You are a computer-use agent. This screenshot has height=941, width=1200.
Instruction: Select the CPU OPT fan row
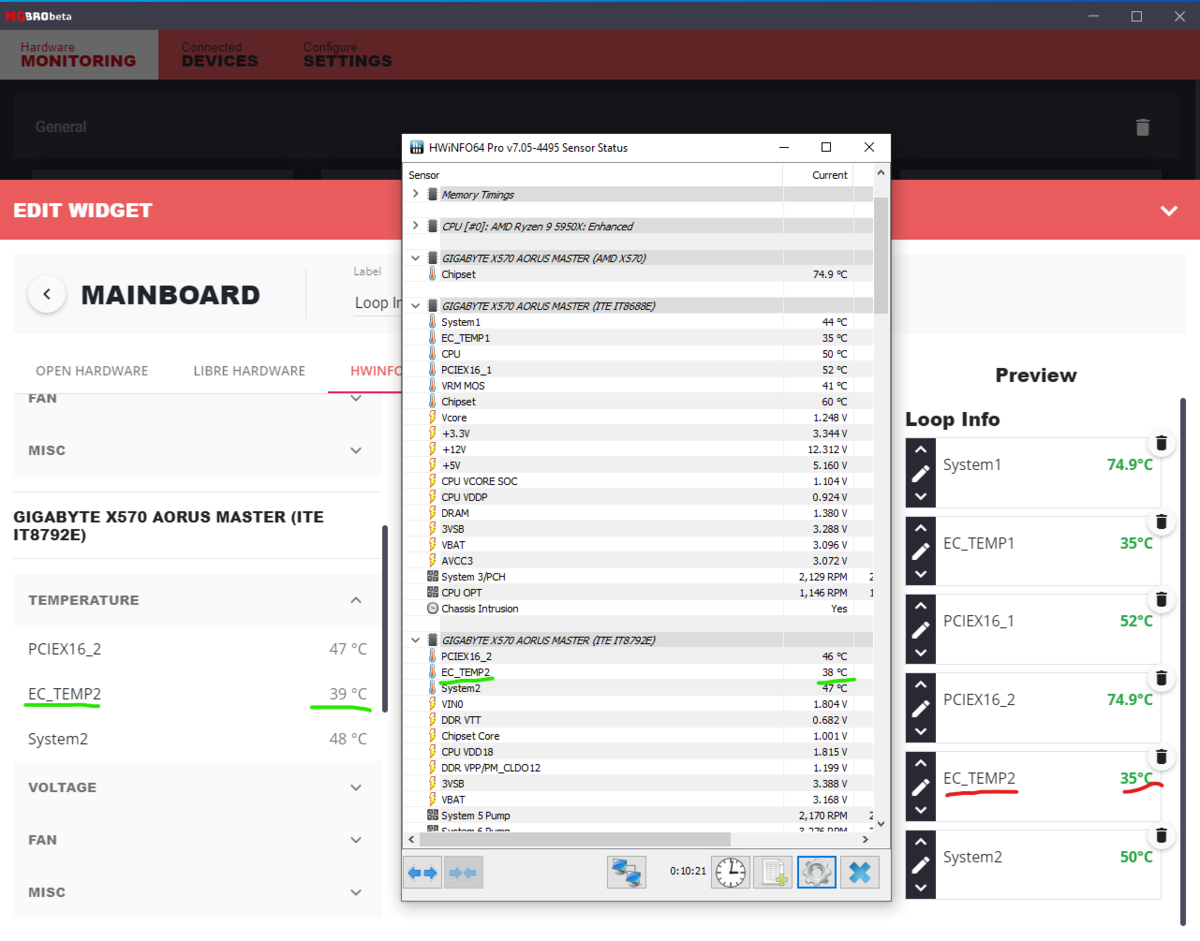[638, 593]
